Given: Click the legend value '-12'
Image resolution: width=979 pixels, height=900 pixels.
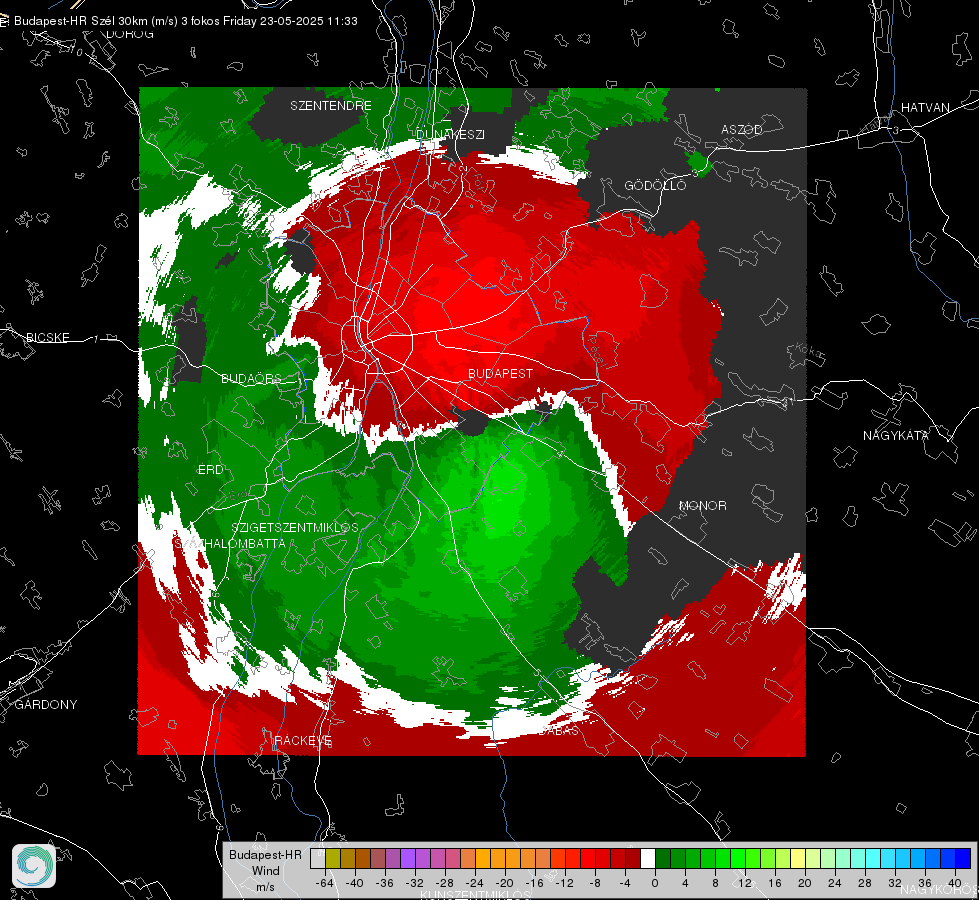Looking at the screenshot, I should (564, 883).
